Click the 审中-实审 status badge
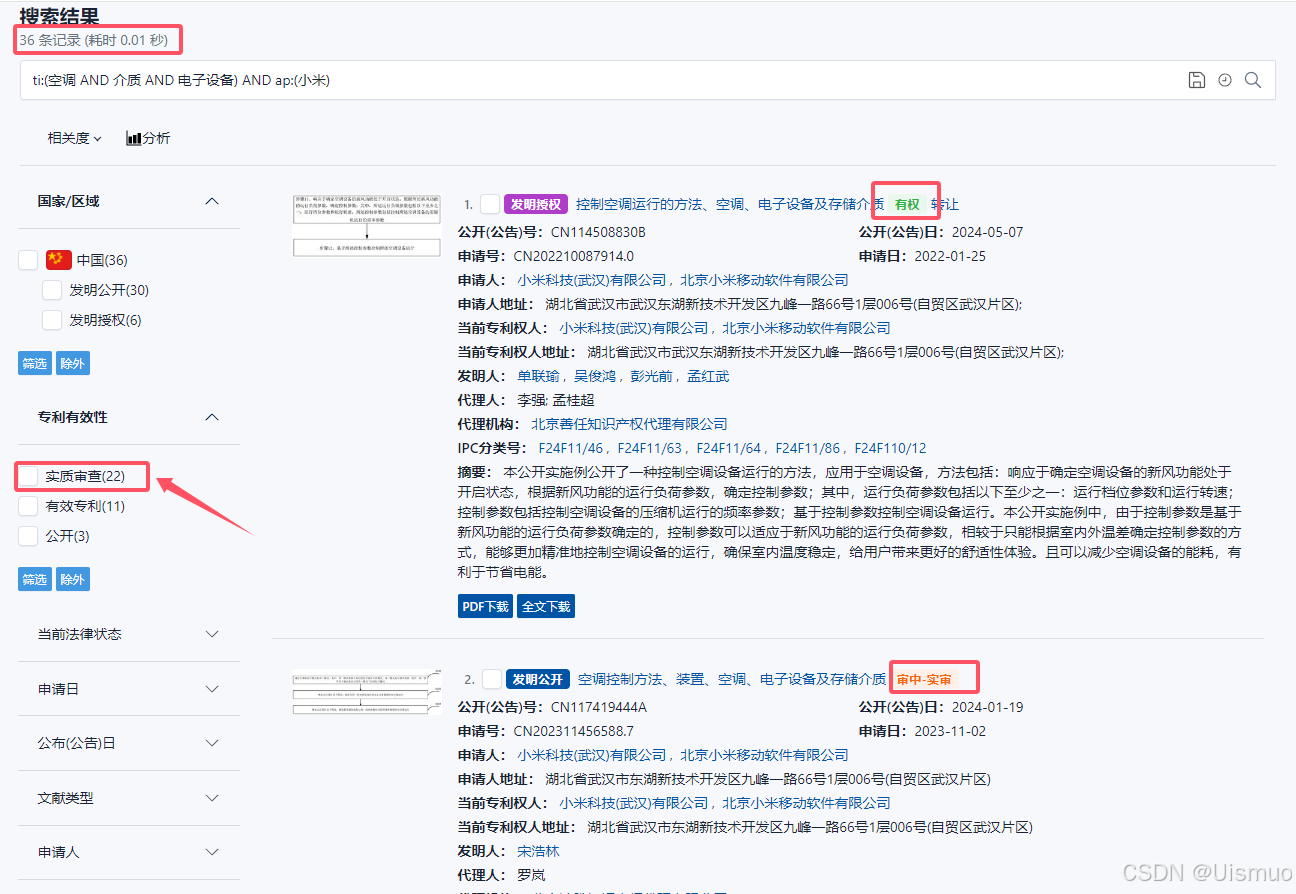Screen dimensions: 1296x894 924,679
